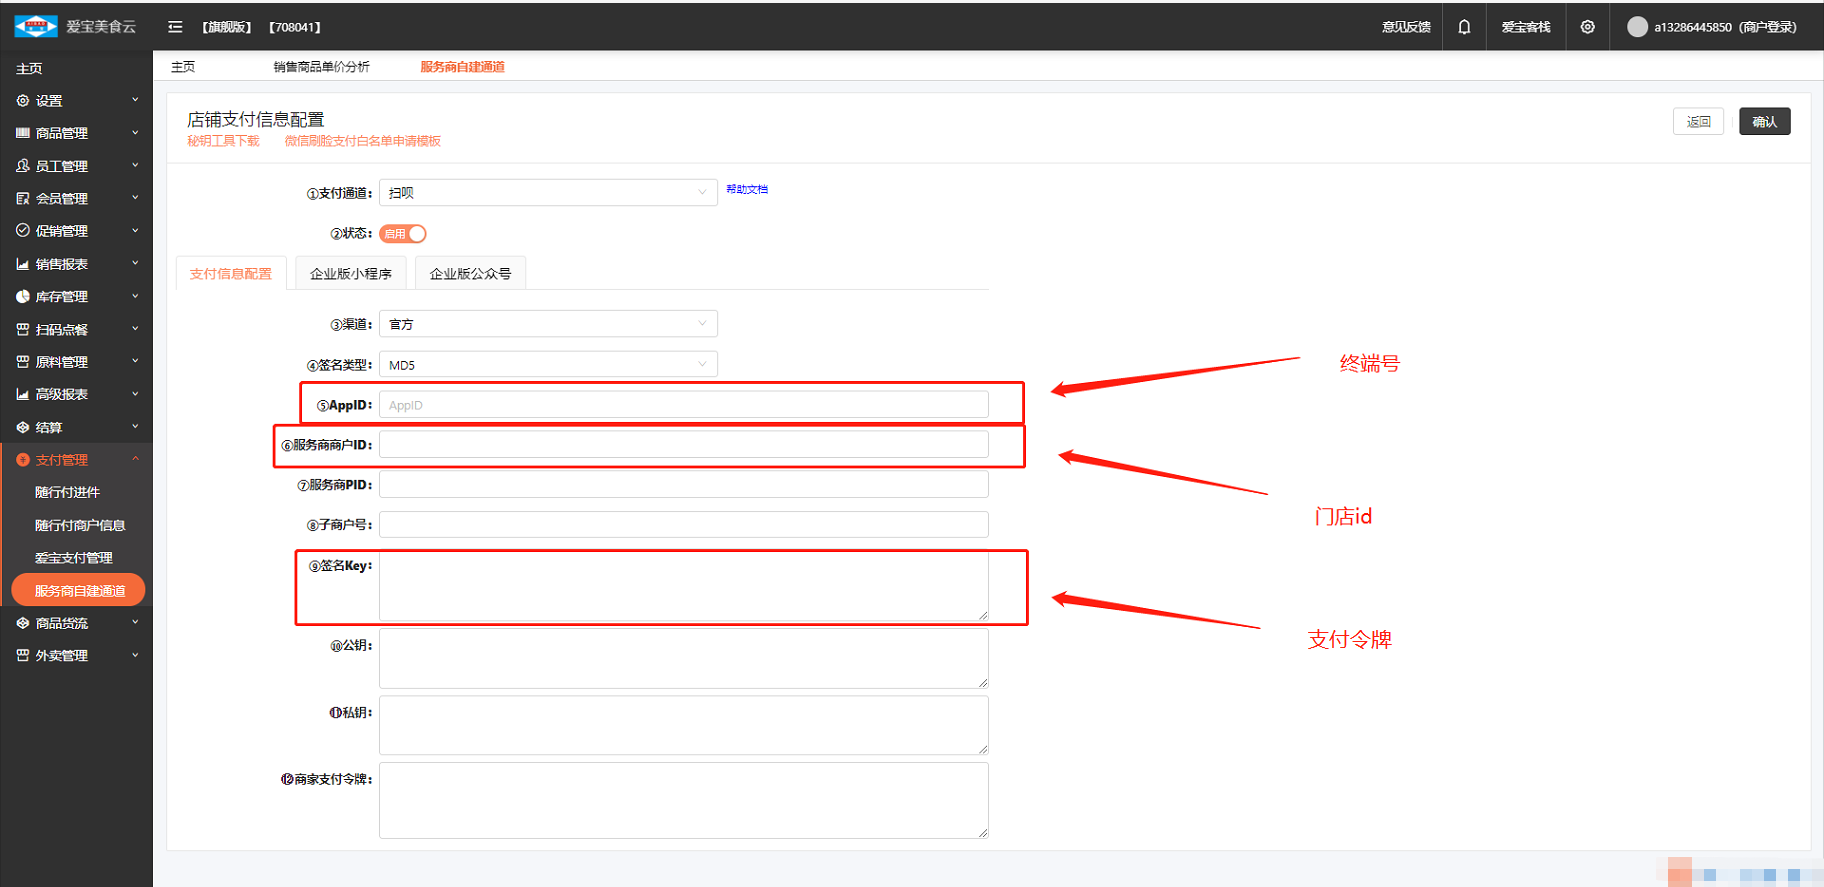Click the 返回 button
1824x887 pixels.
click(x=1698, y=122)
